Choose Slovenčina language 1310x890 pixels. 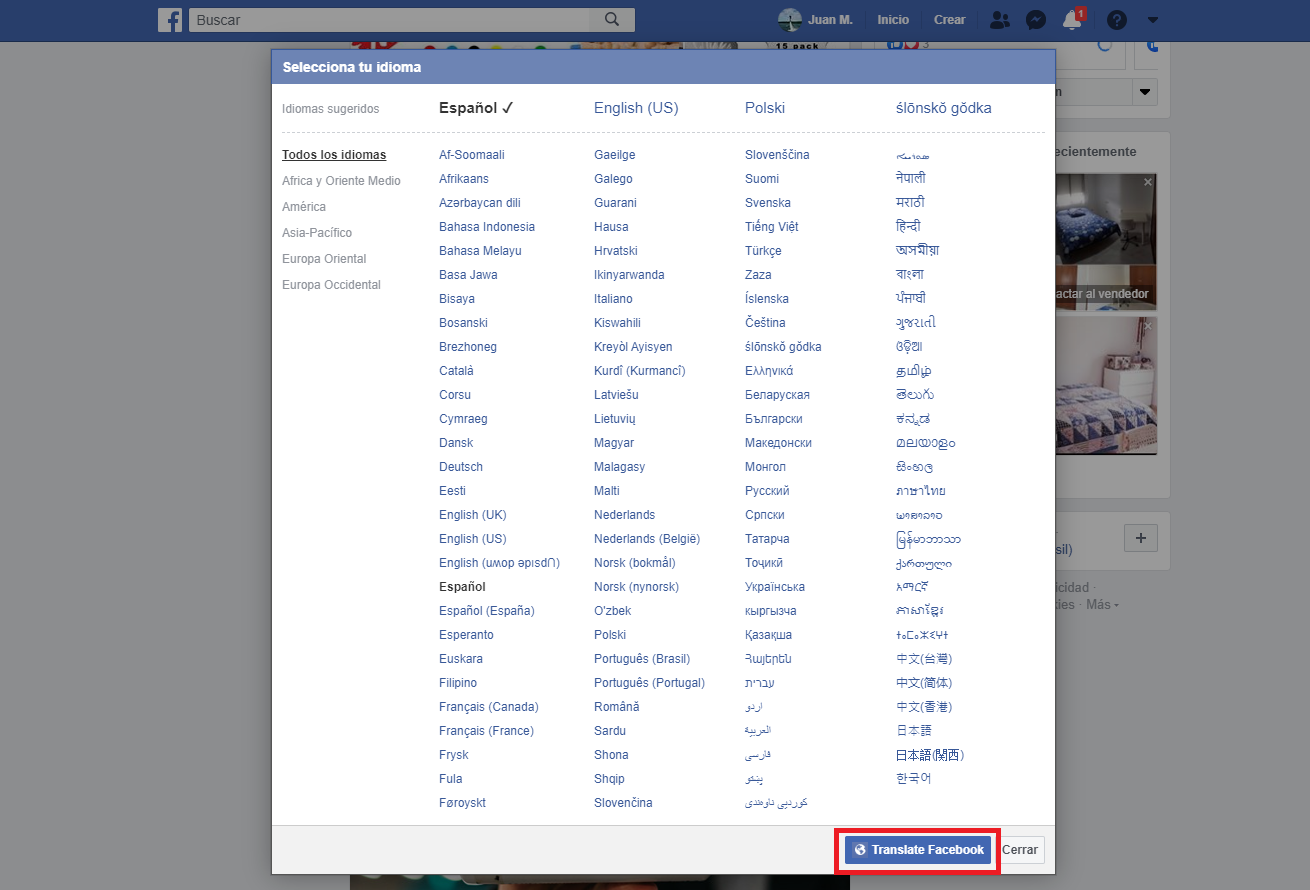click(623, 803)
